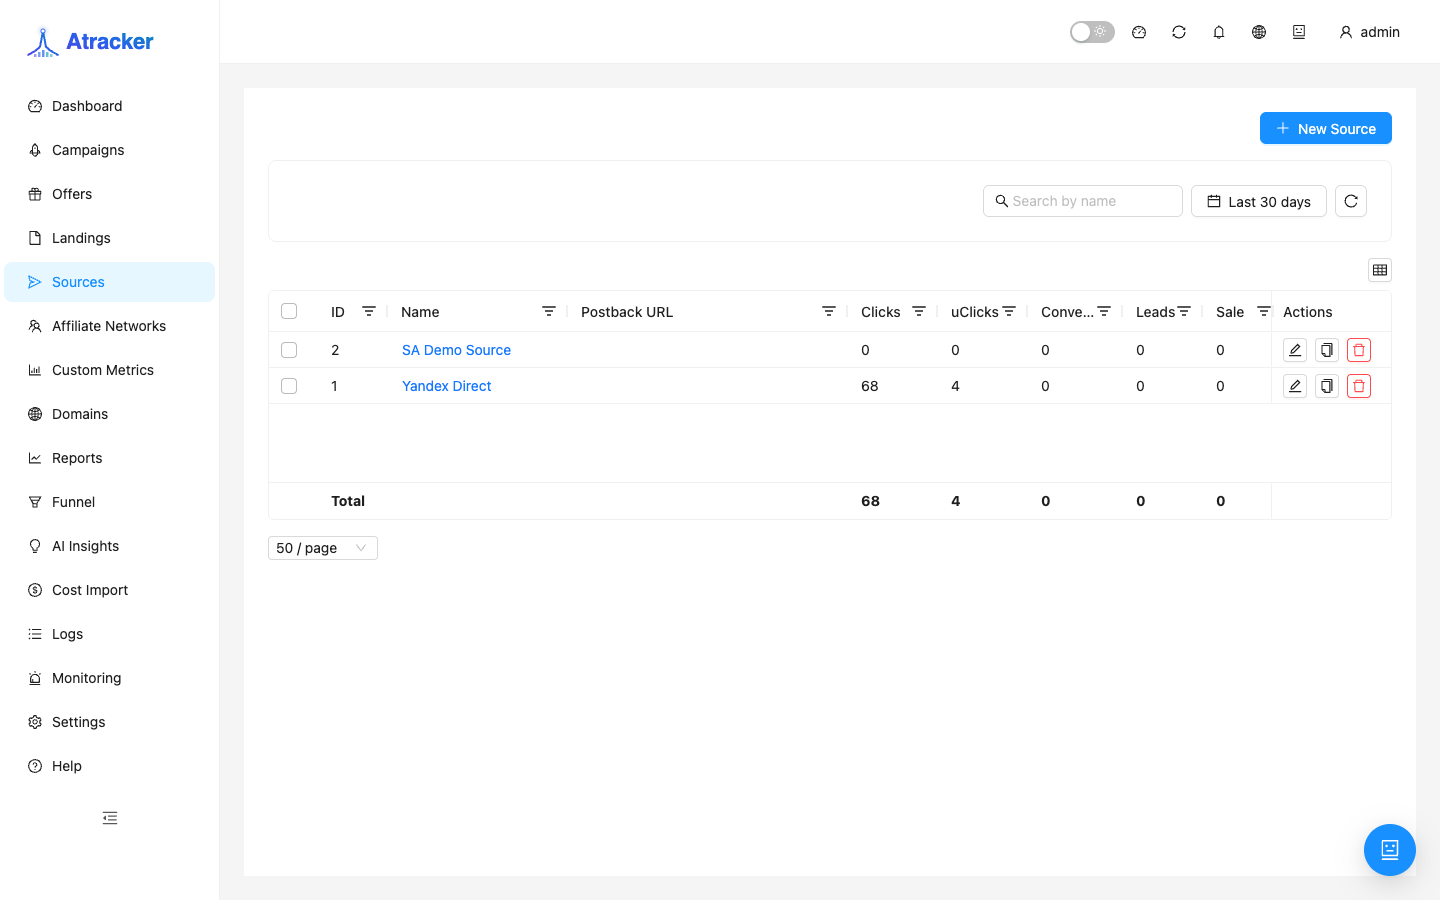Image resolution: width=1440 pixels, height=900 pixels.
Task: Edit the Yandex Direct row
Action: coord(1295,386)
